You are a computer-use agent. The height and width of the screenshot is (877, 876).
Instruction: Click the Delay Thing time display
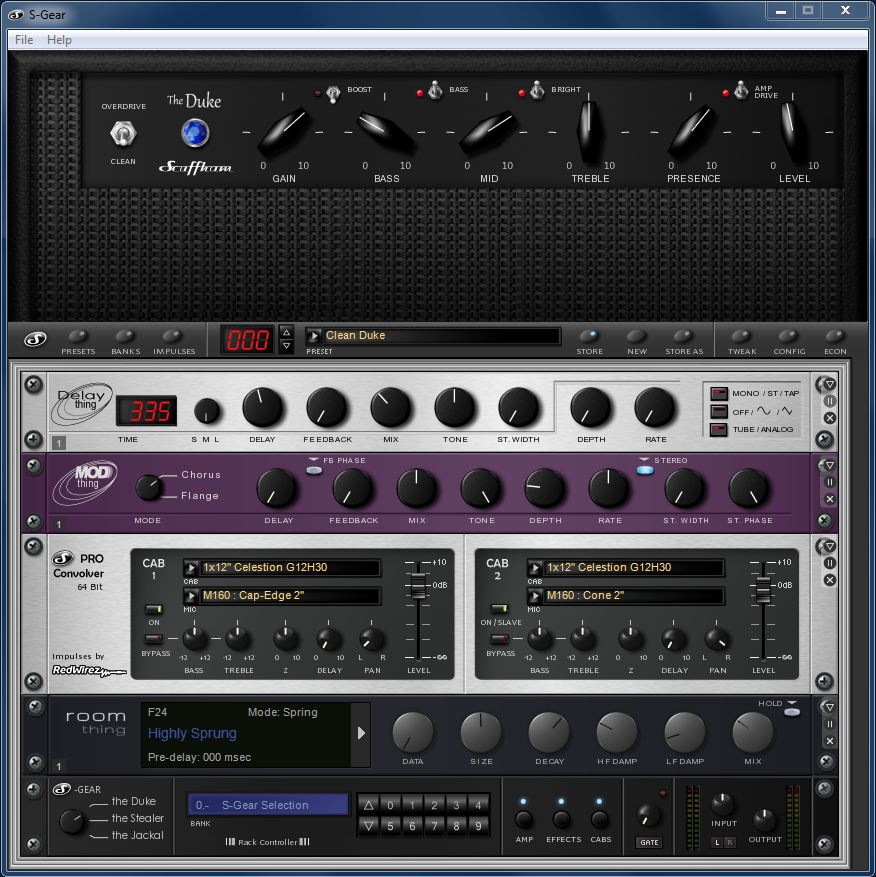coord(147,411)
